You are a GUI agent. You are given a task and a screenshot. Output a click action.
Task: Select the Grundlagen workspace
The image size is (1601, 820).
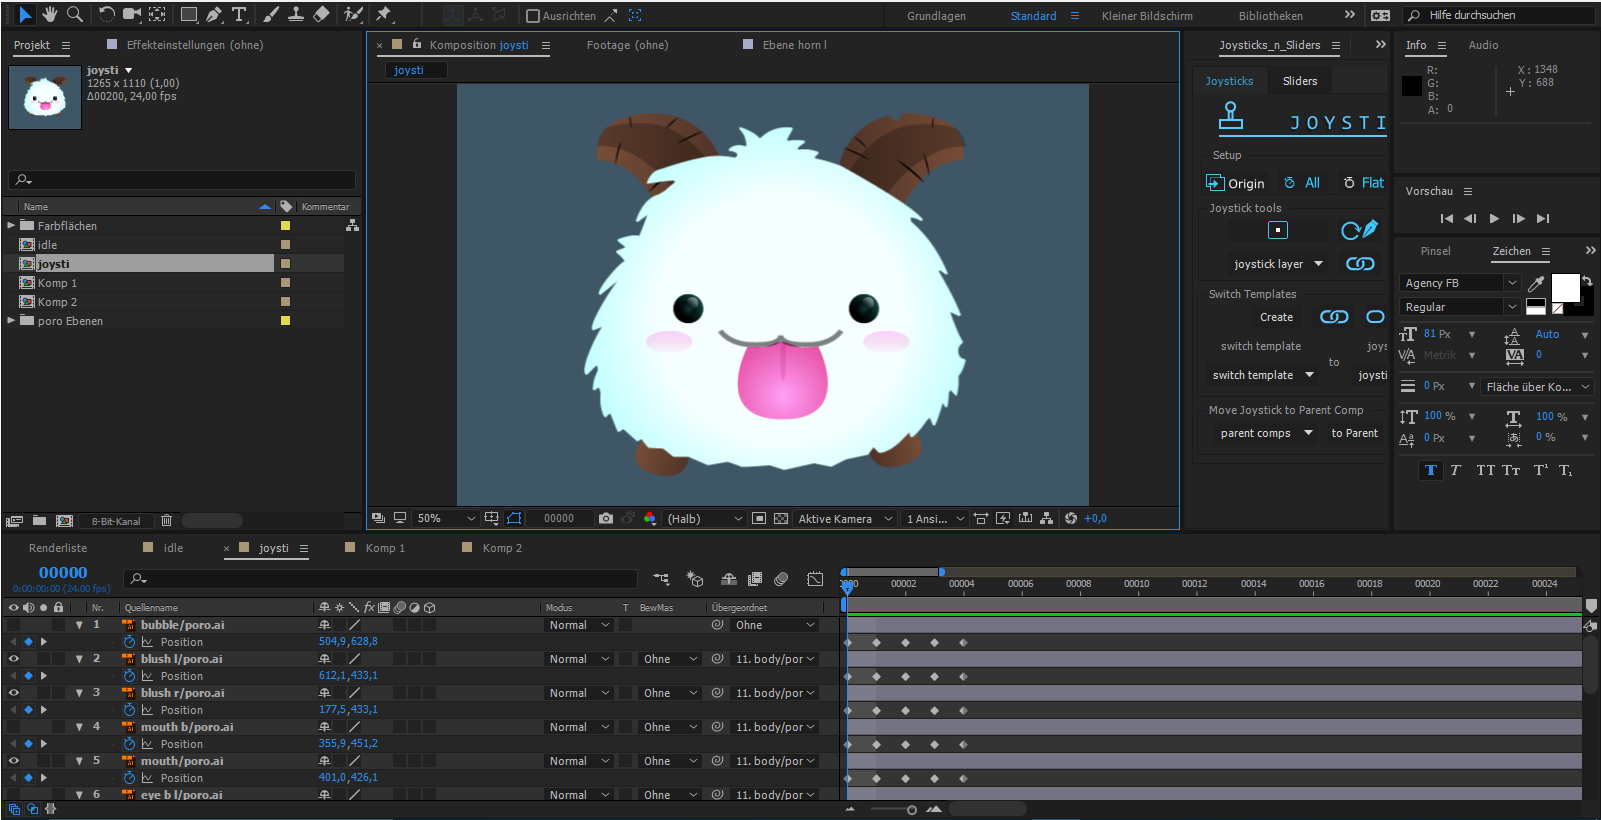click(936, 16)
